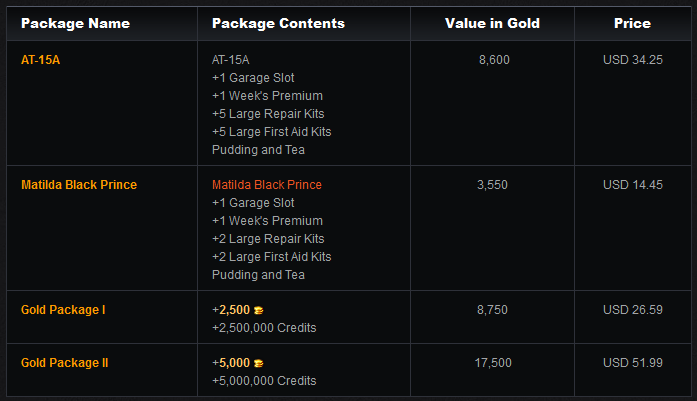Click the +2,500,000 Credits text
The width and height of the screenshot is (697, 401).
point(264,328)
